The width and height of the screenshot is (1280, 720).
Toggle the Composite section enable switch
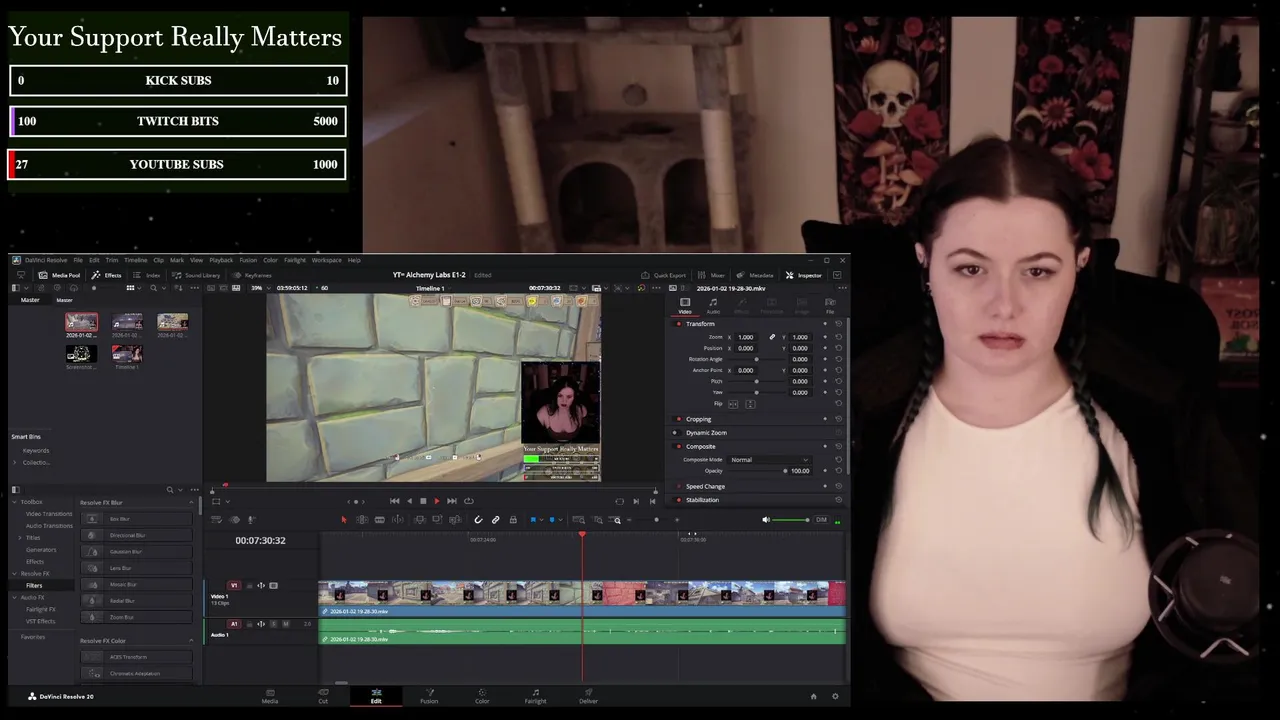tap(679, 447)
